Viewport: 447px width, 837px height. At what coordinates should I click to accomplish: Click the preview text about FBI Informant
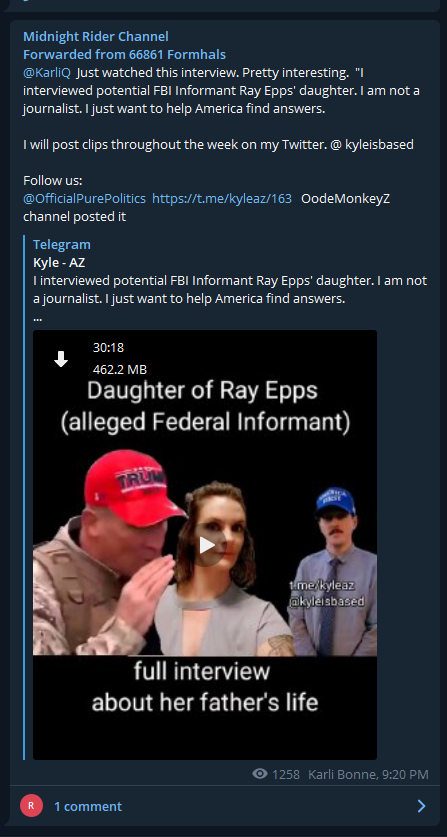230,289
